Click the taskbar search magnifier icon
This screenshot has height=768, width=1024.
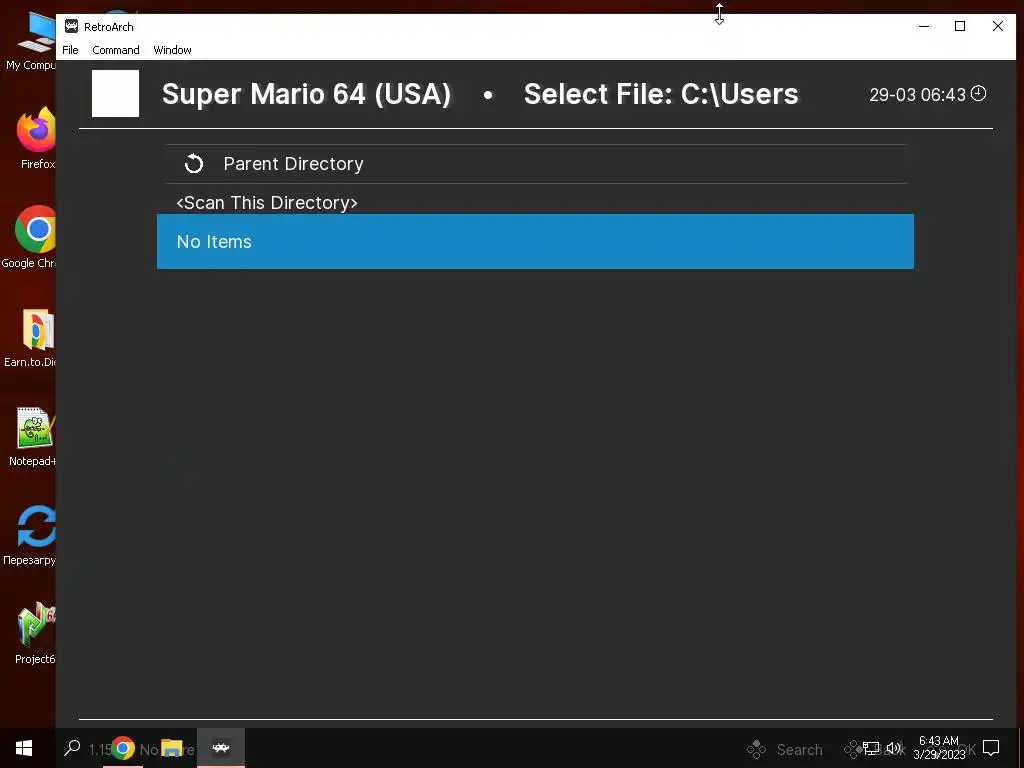tap(72, 748)
